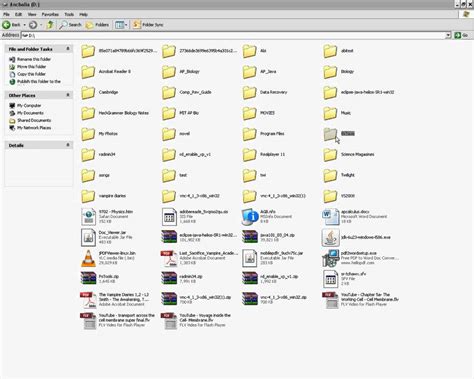This screenshot has height=379, width=474.
Task: Open My Documents from Other Places
Action: point(30,113)
